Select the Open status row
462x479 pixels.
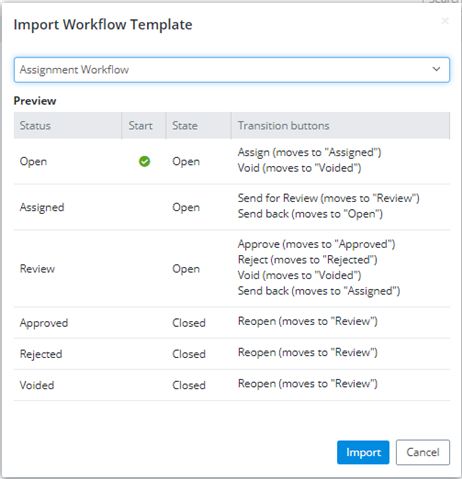tap(232, 161)
